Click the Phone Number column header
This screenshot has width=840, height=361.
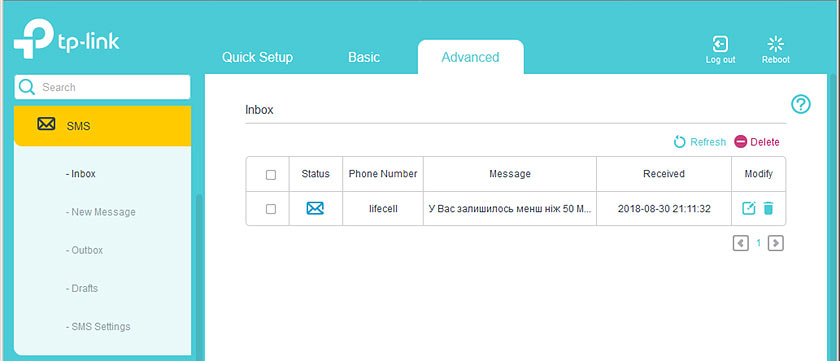coord(382,174)
